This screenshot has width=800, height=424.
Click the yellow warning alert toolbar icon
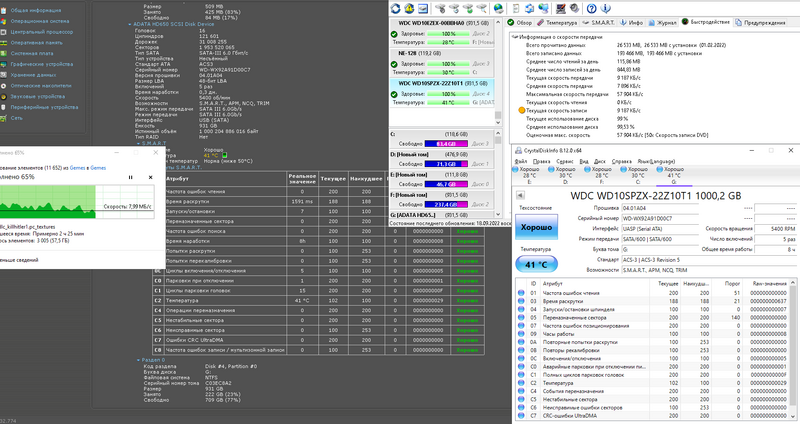[x=409, y=9]
